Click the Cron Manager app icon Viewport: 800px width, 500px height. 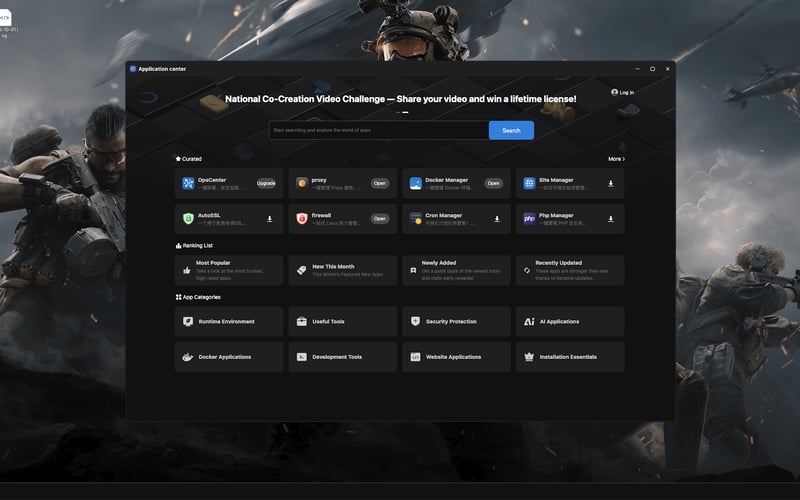click(416, 219)
